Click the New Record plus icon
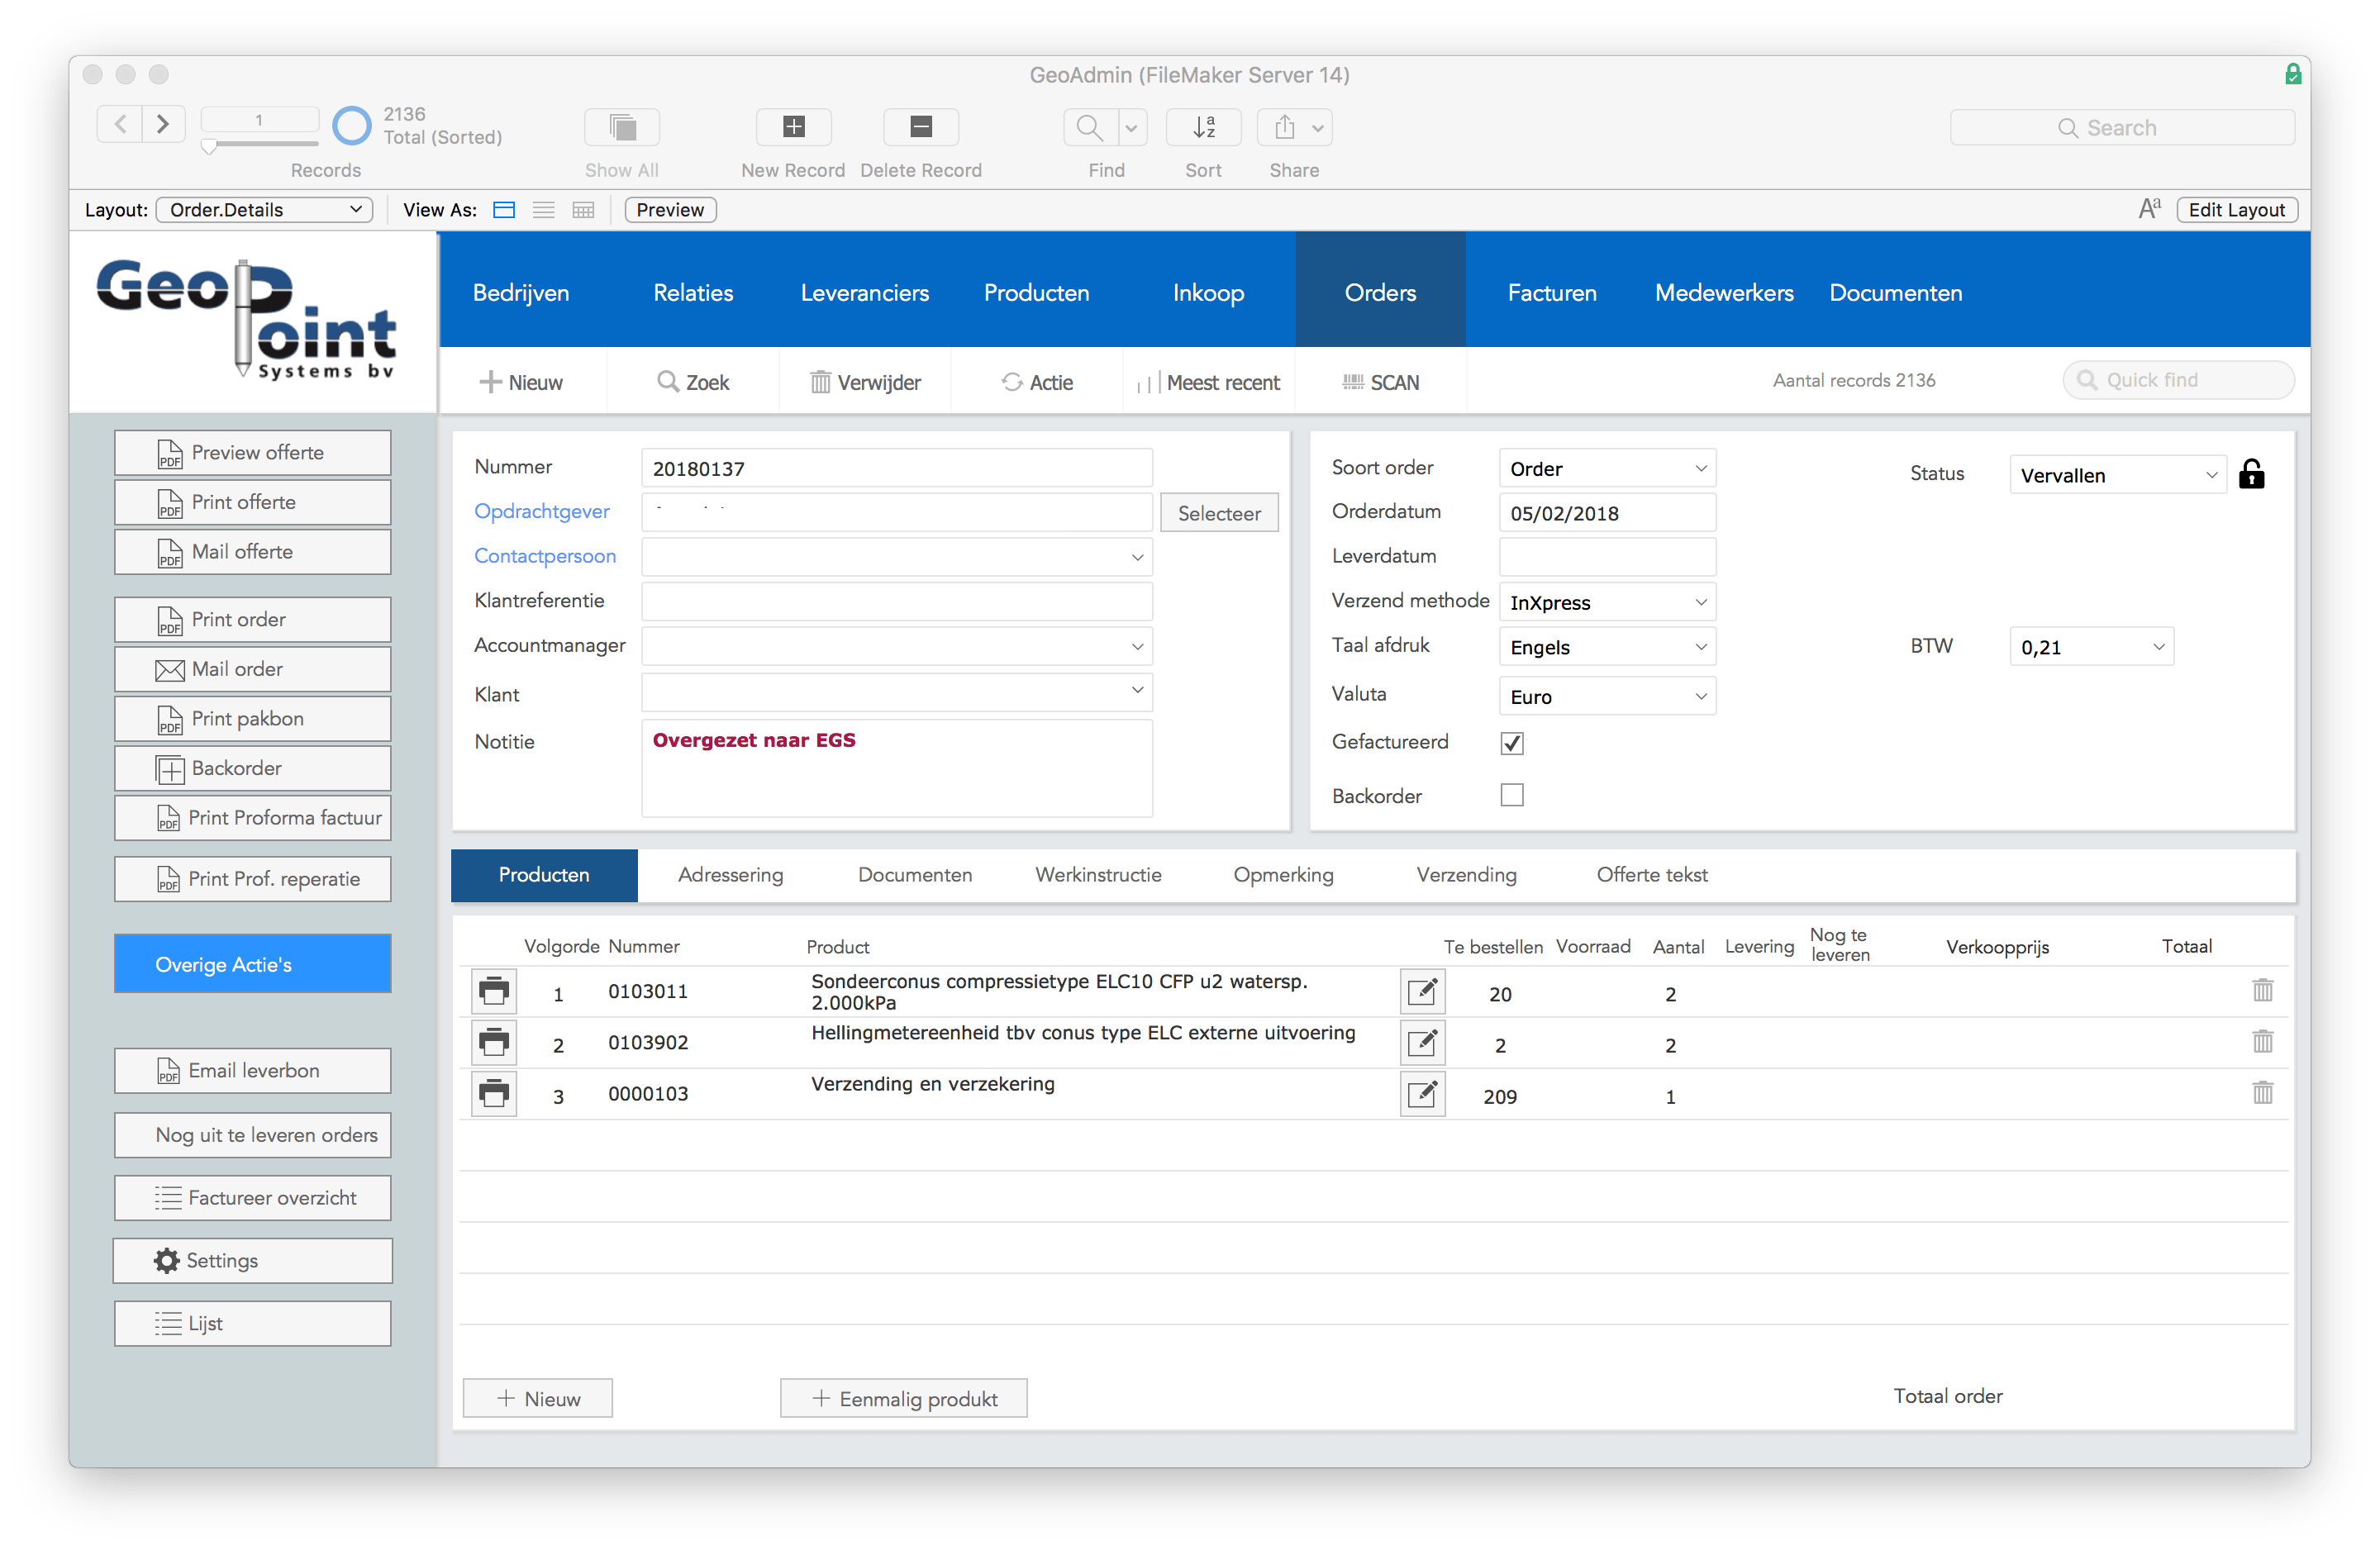 pos(793,127)
